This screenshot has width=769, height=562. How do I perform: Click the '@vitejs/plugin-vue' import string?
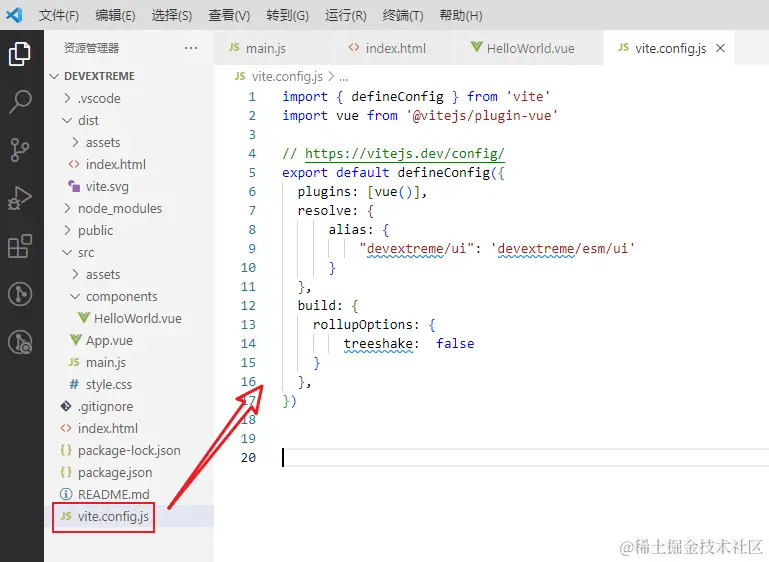click(x=481, y=116)
